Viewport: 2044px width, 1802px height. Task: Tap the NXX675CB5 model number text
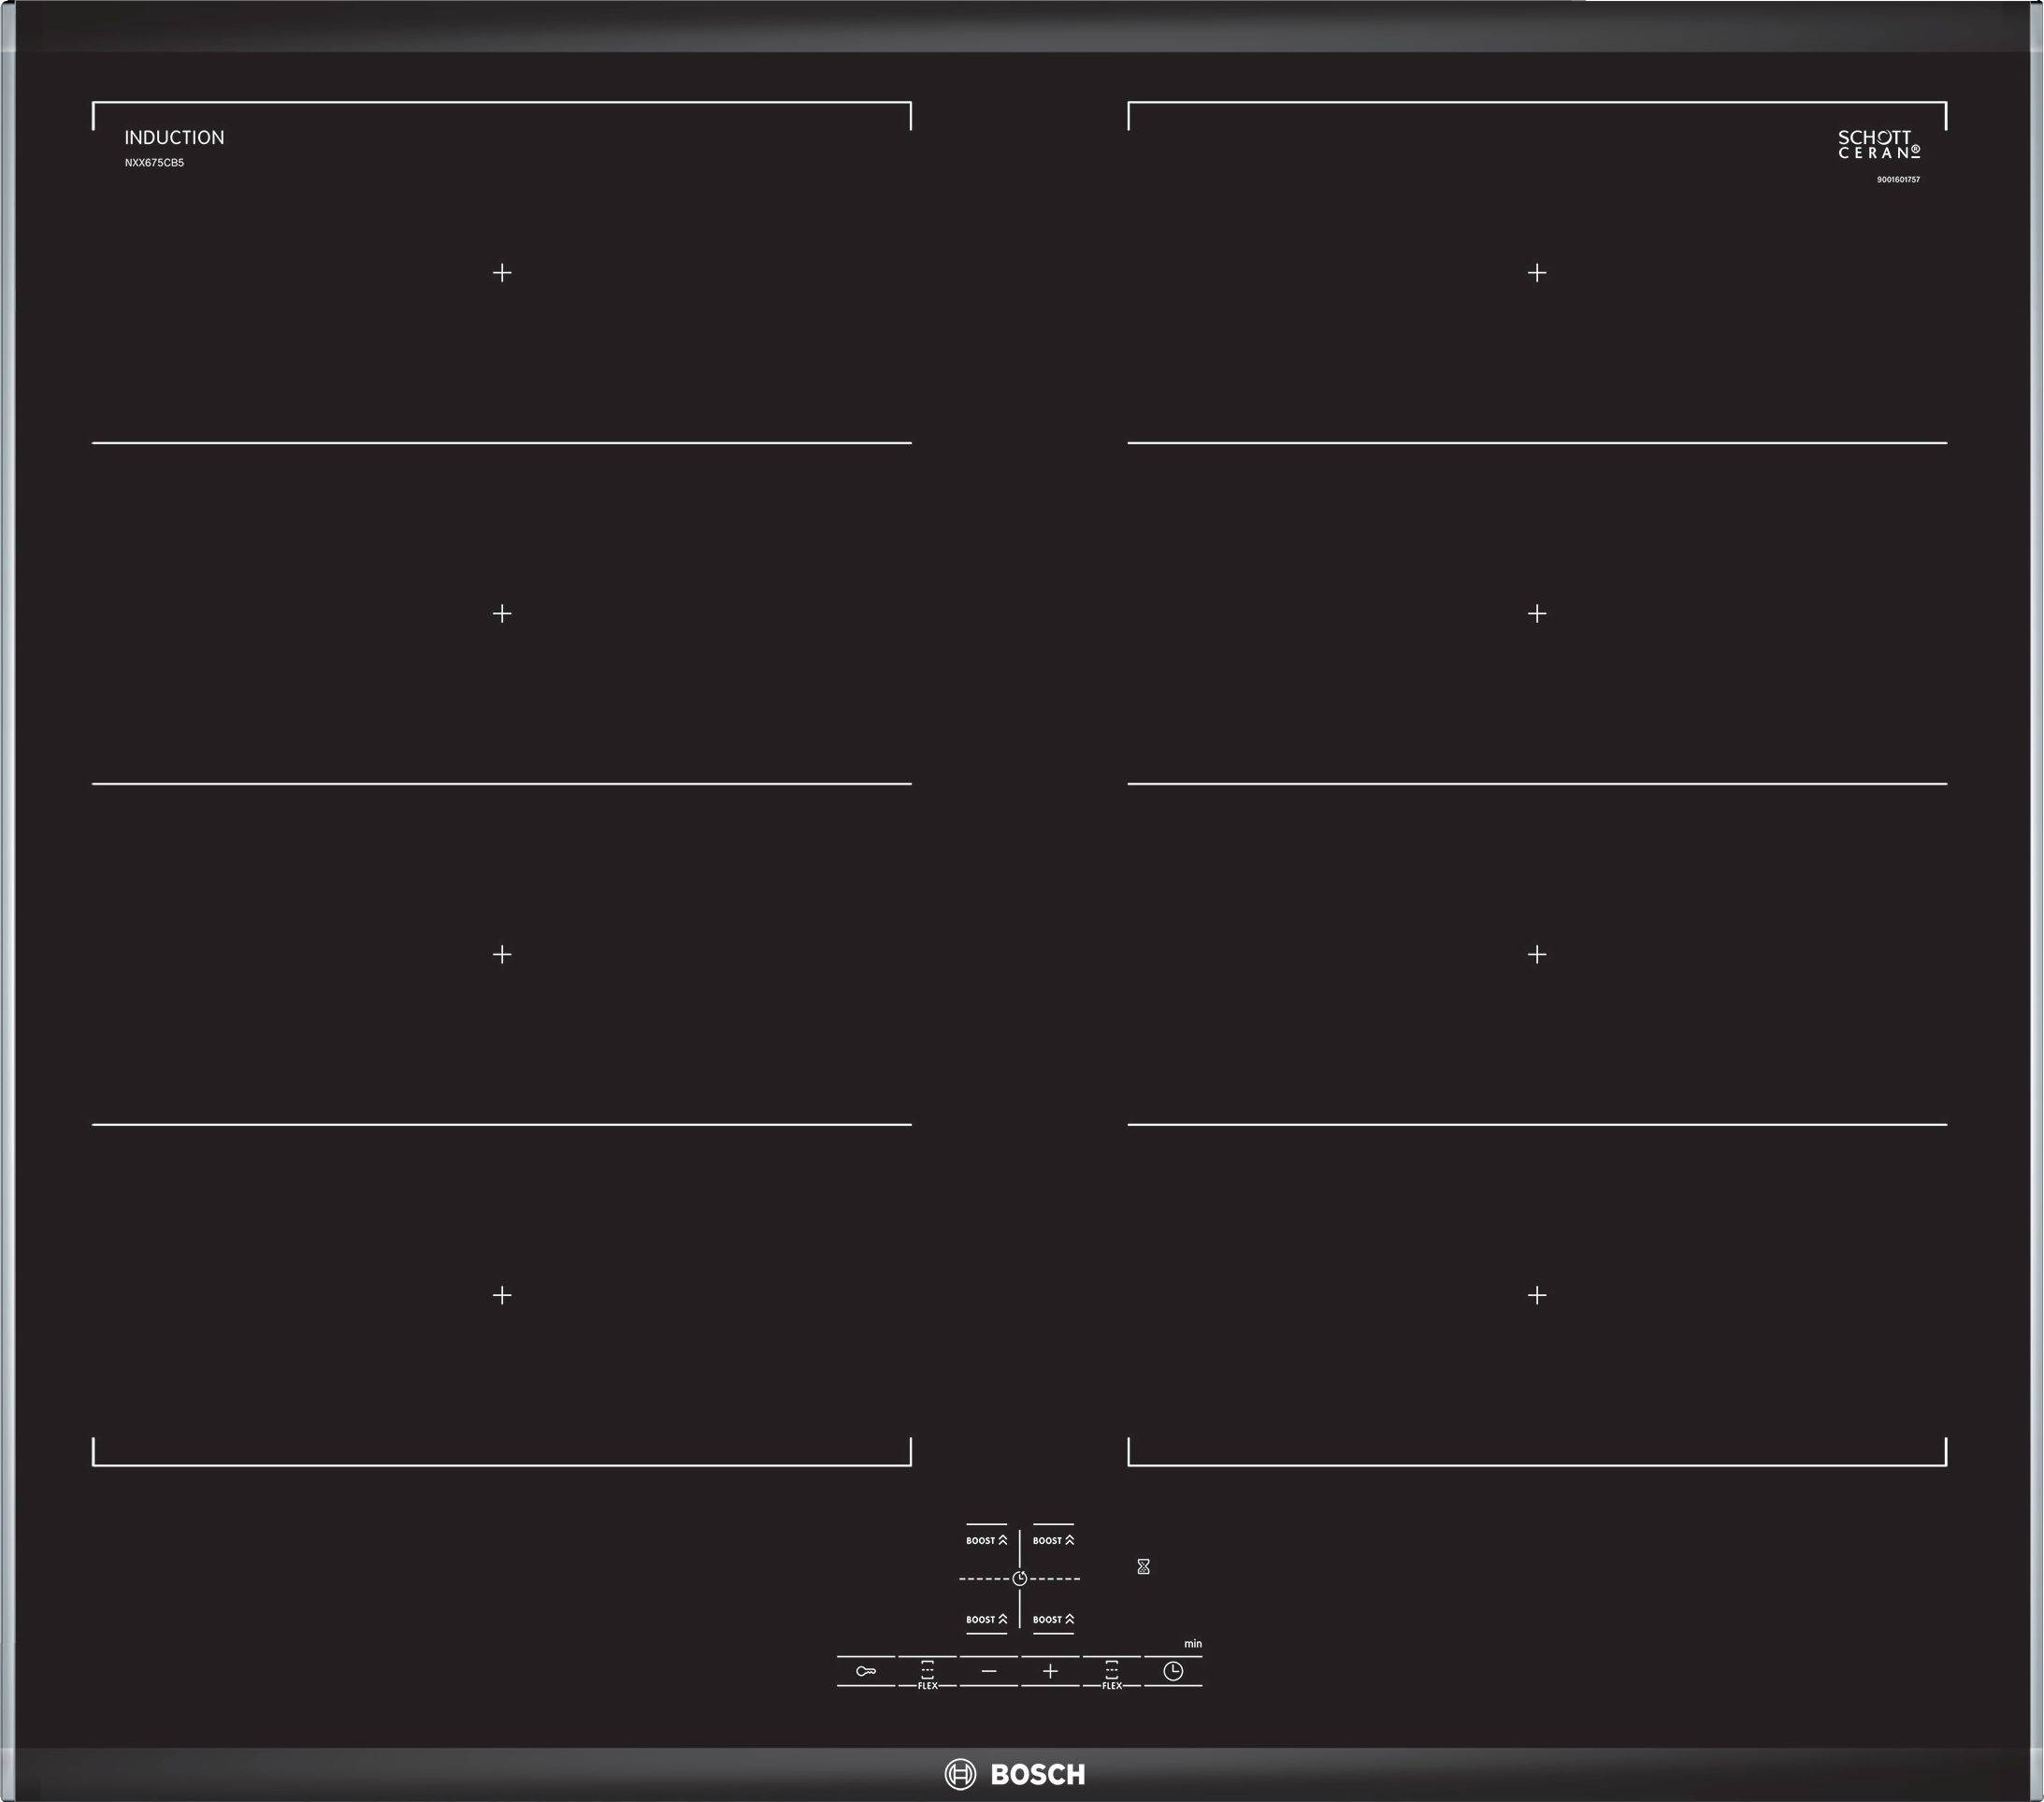point(154,163)
